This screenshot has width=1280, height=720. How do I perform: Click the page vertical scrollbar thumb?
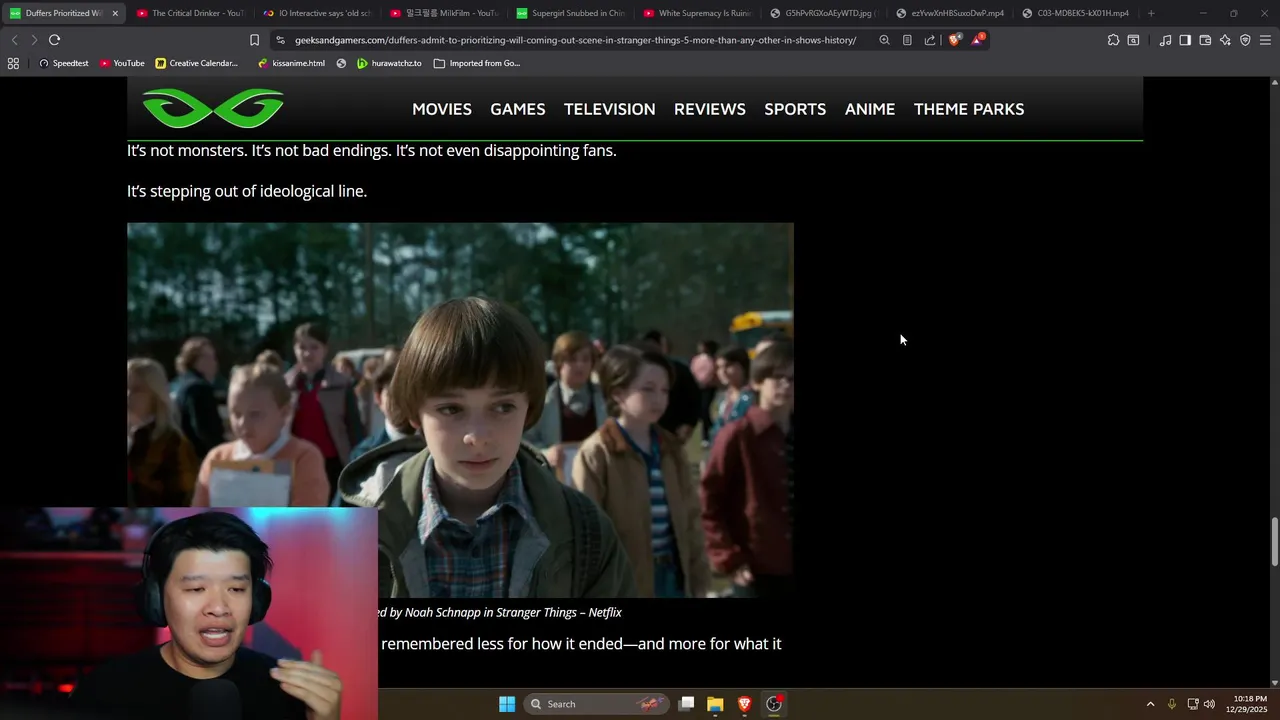click(x=1274, y=541)
